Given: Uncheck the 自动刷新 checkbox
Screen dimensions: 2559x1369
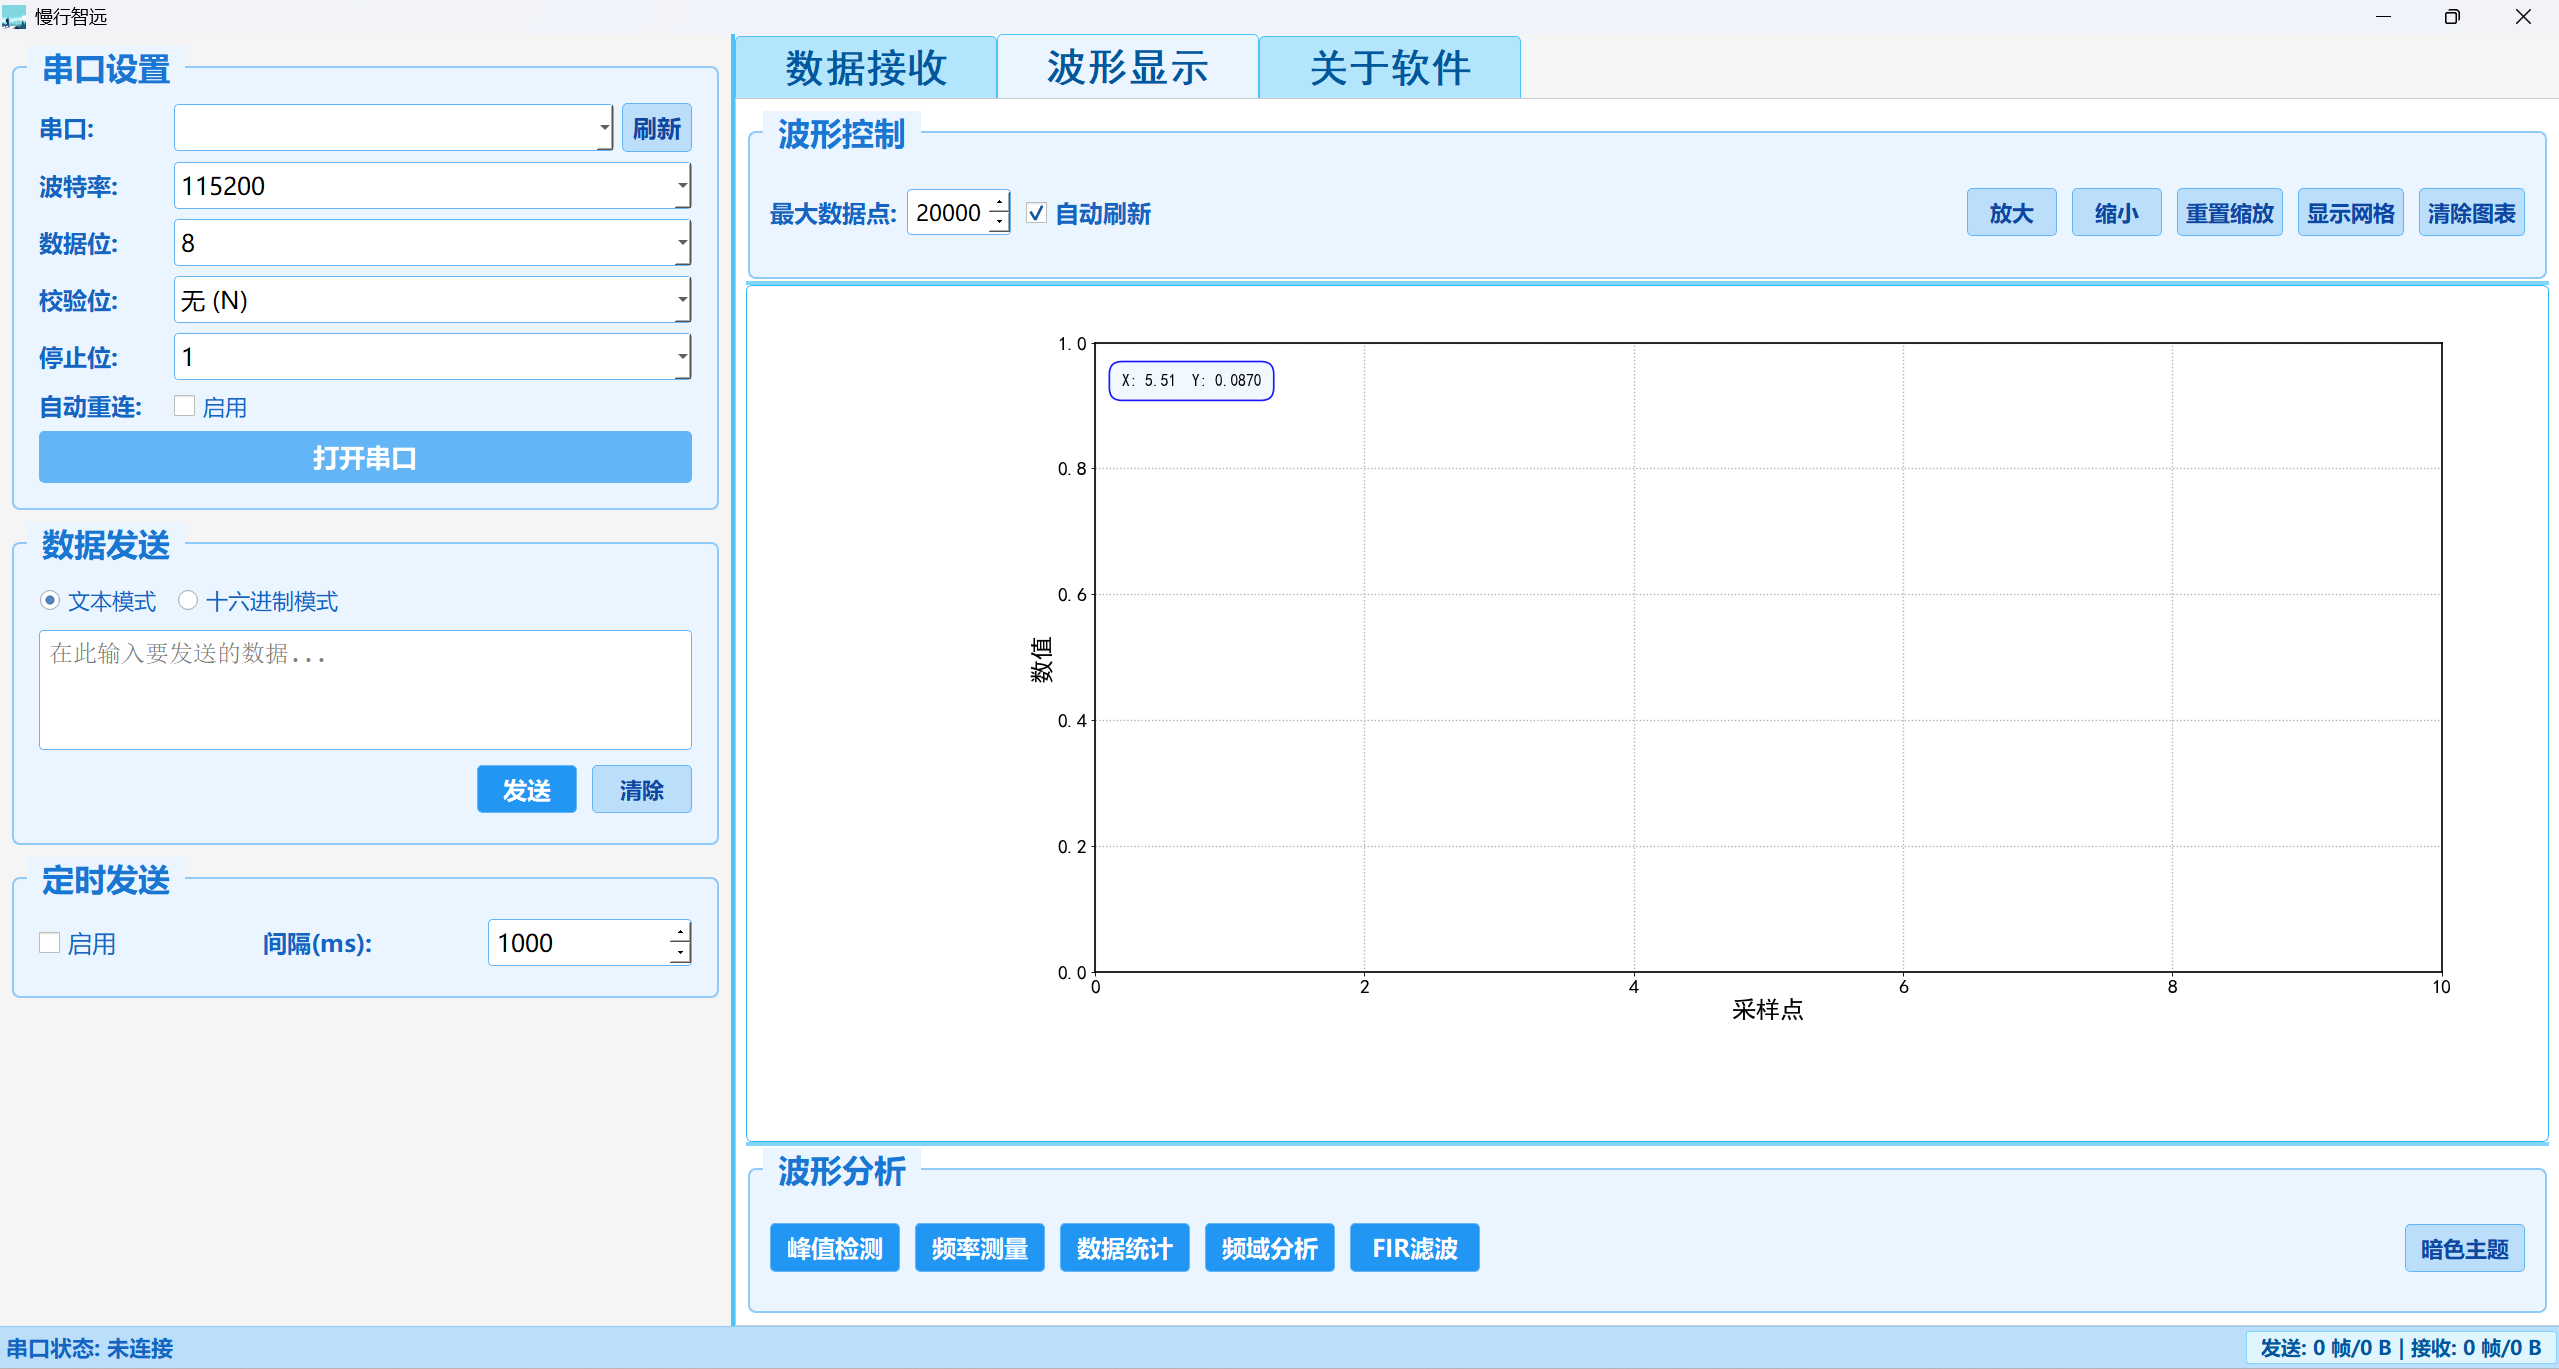Looking at the screenshot, I should point(1037,213).
